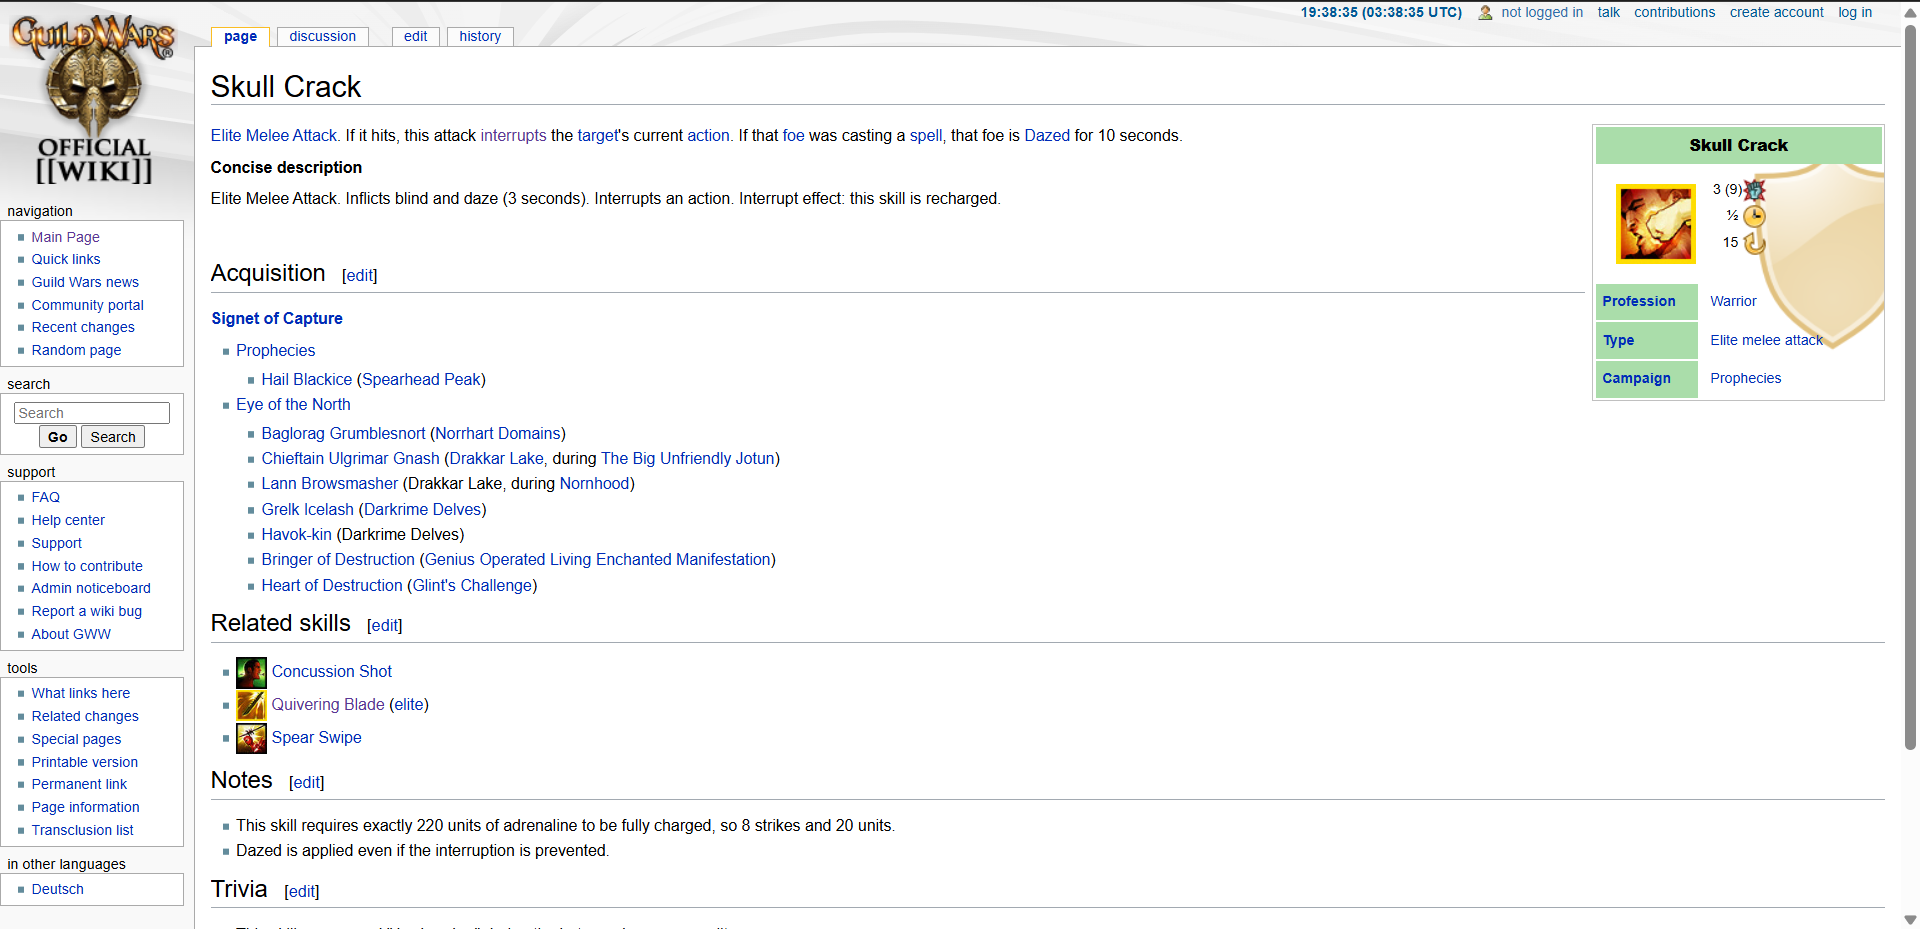Open the history tab
Viewport: 1920px width, 929px height.
[x=480, y=36]
